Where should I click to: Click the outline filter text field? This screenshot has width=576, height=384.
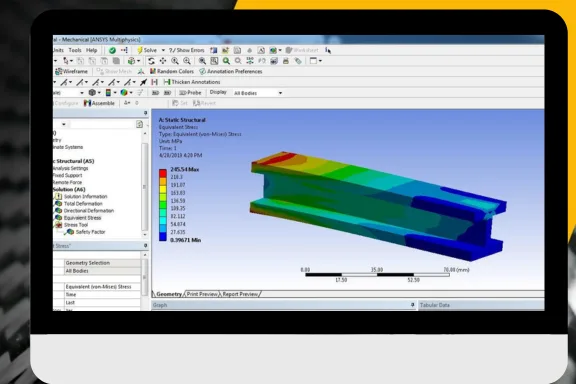102,125
